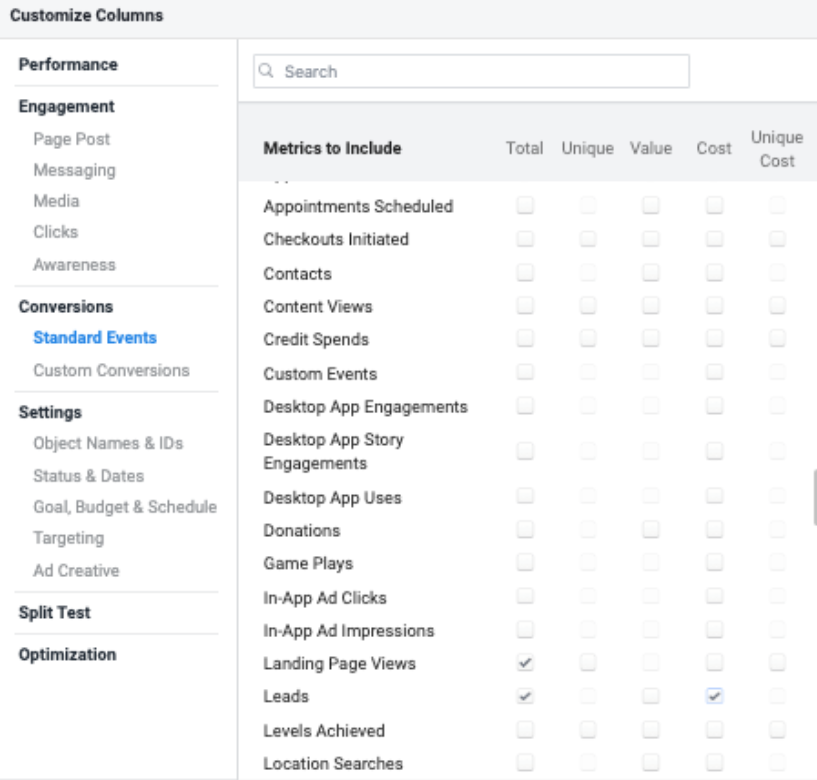Open the Performance section

pyautogui.click(x=67, y=64)
